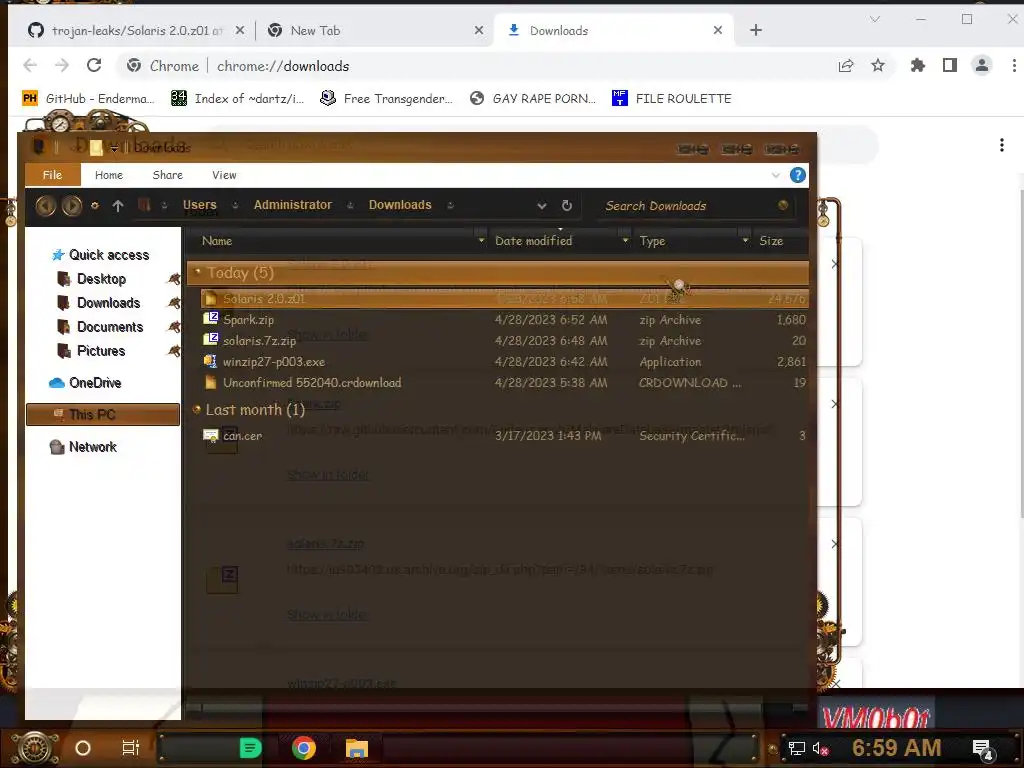The width and height of the screenshot is (1024, 768).
Task: Close the New Tab tab
Action: [479, 30]
